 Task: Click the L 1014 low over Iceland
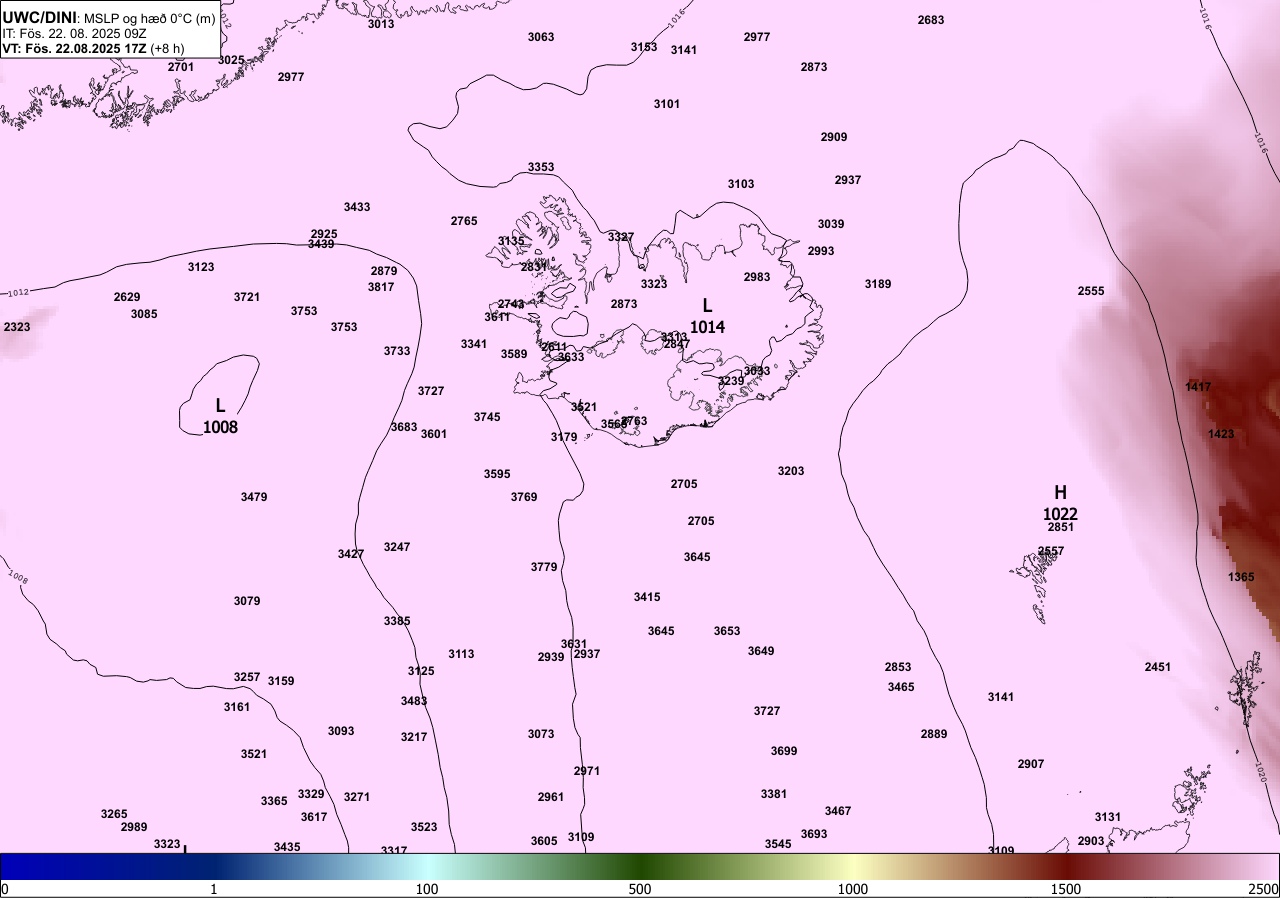tap(708, 316)
